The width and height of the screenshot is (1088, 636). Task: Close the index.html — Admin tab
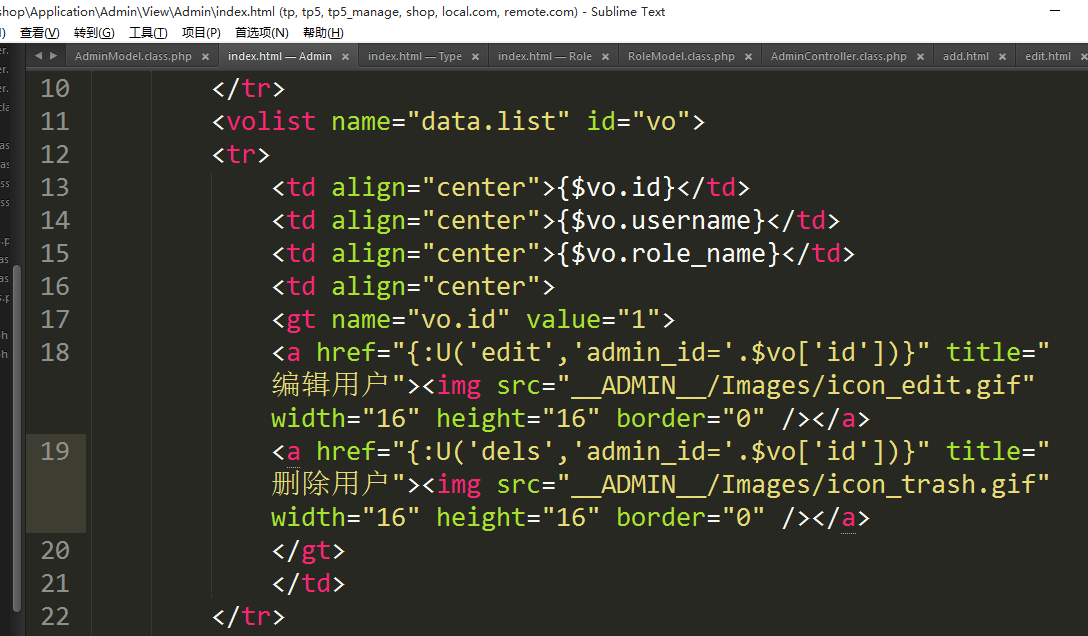tap(345, 57)
